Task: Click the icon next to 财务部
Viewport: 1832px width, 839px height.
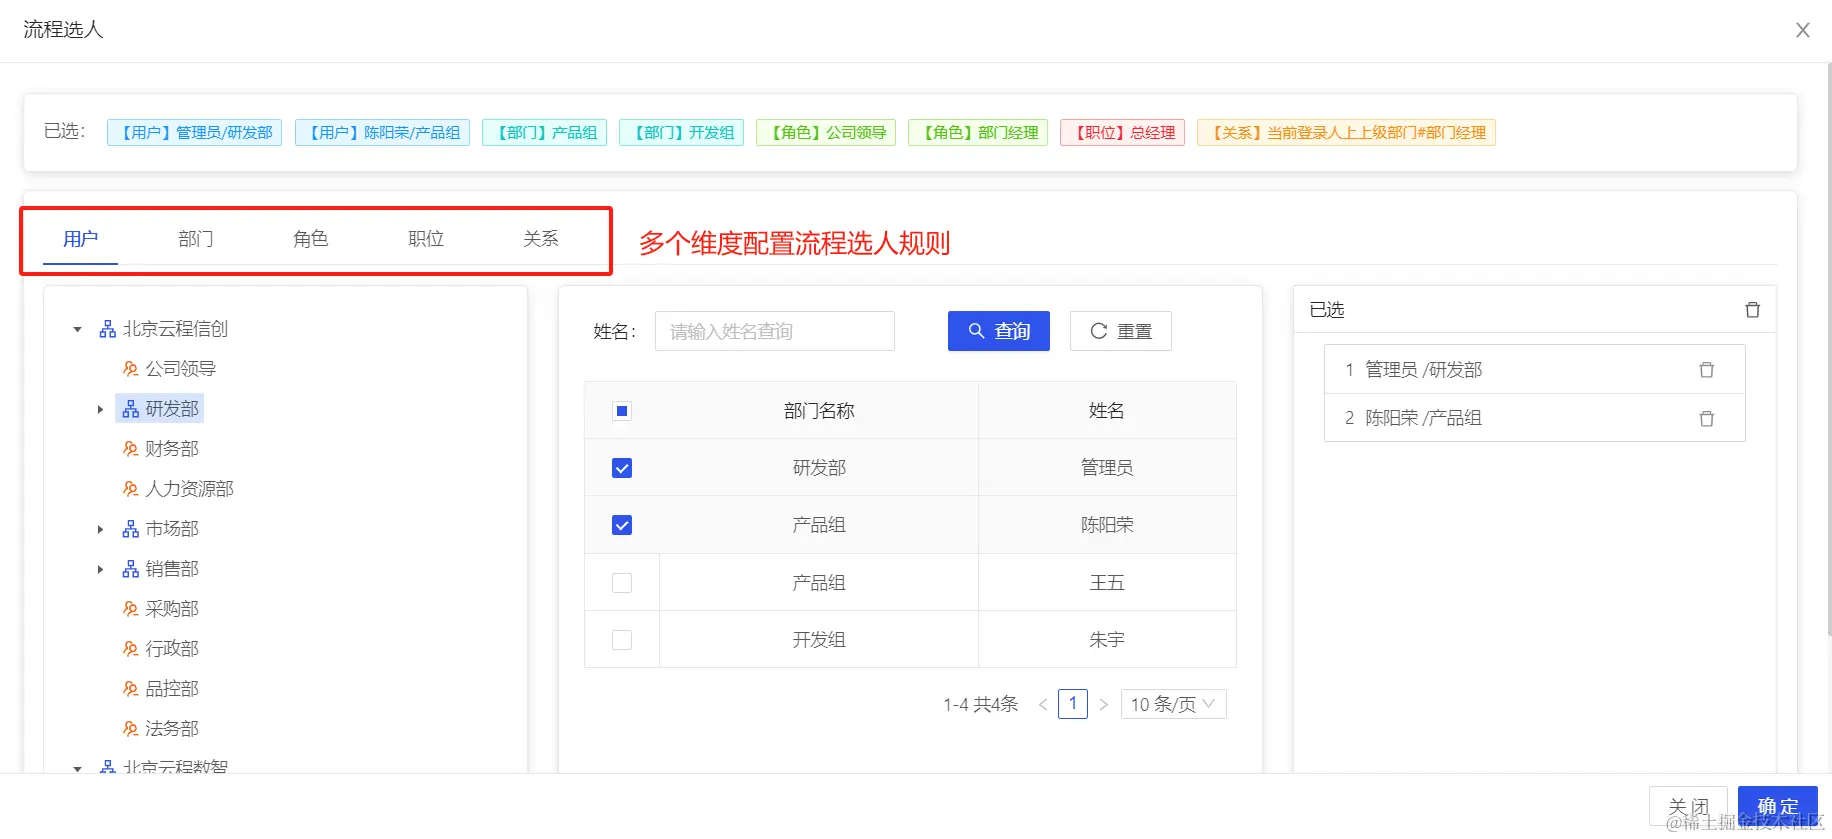Action: (x=130, y=449)
